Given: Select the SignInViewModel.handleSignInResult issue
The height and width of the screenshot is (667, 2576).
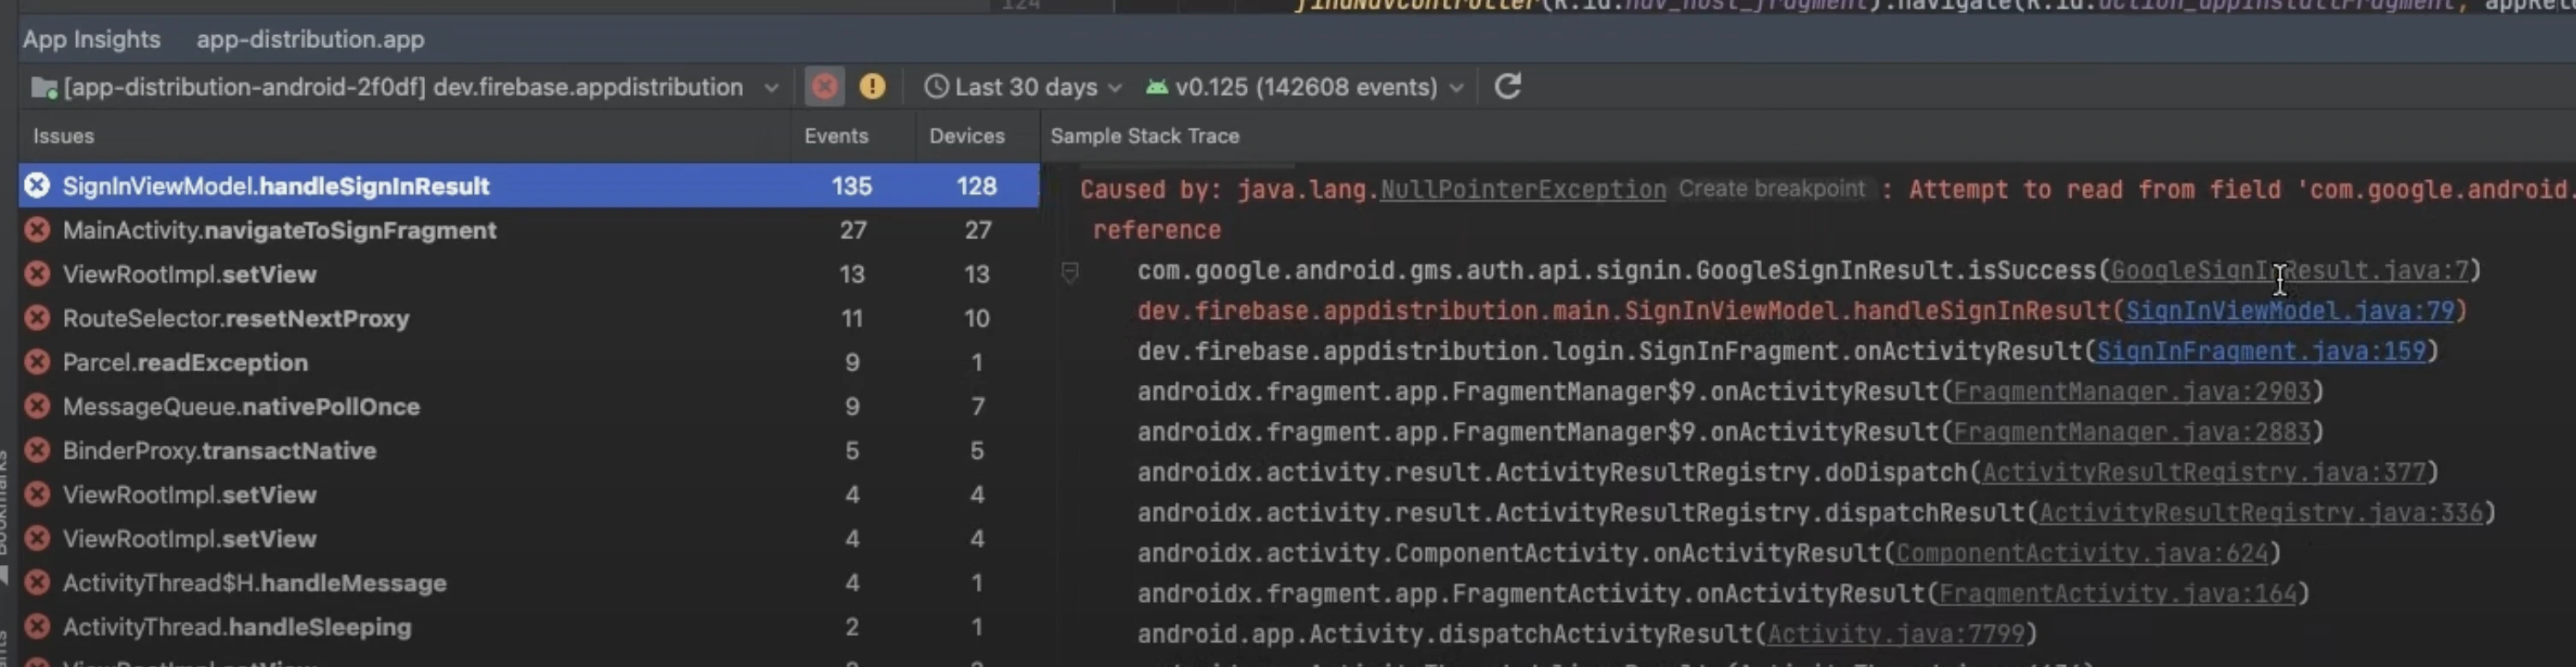Looking at the screenshot, I should [x=529, y=186].
